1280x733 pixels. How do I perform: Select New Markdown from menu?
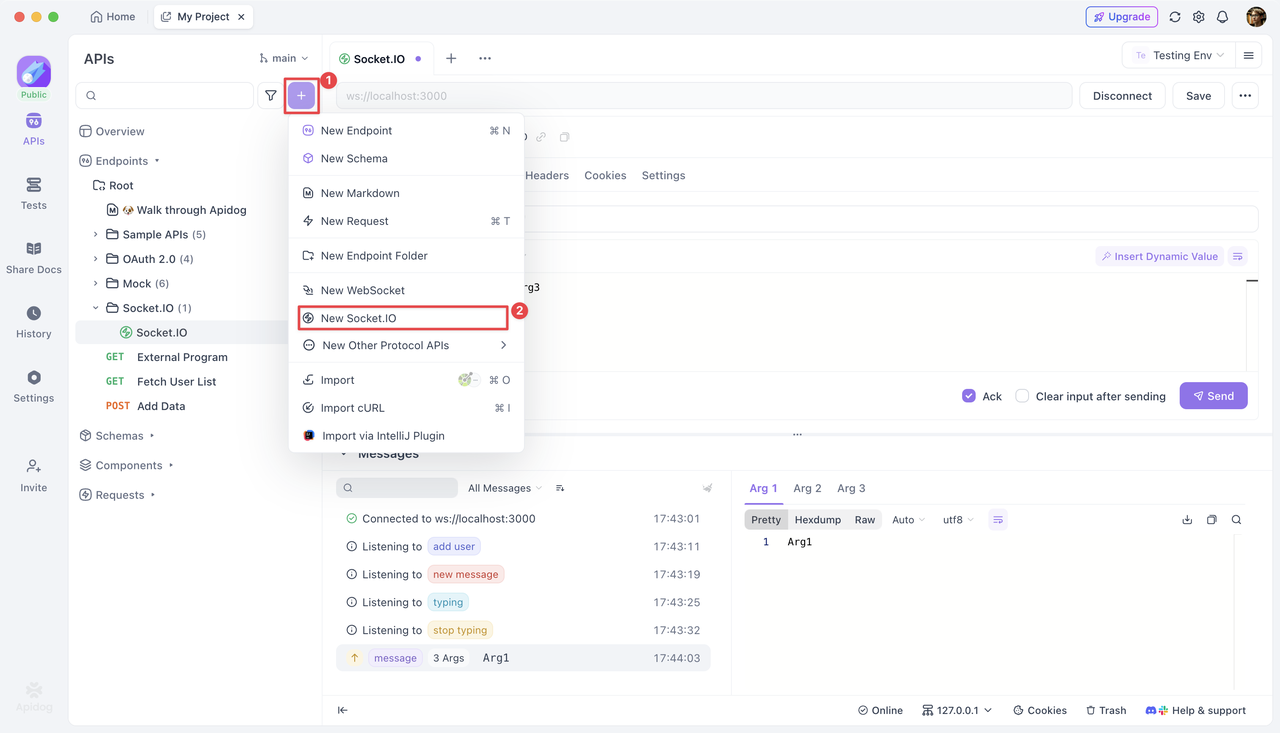[x=406, y=193]
